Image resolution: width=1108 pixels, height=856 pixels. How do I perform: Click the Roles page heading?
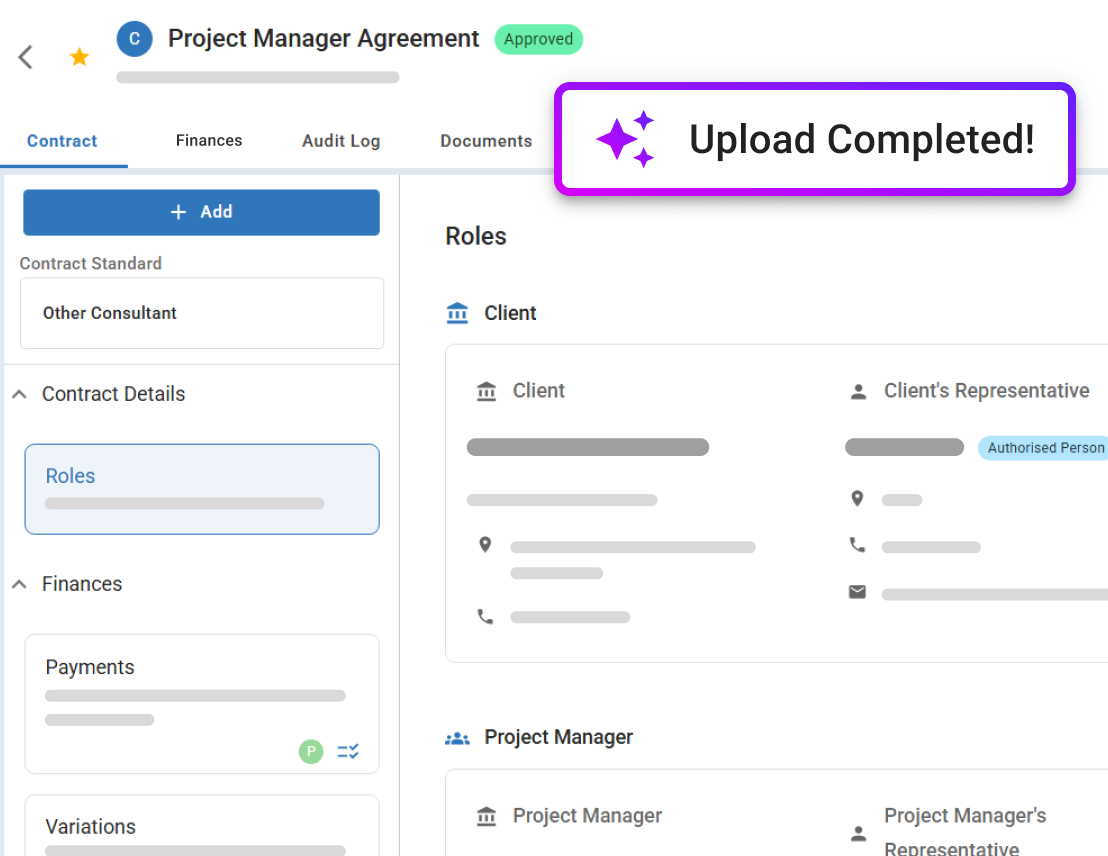pos(476,236)
